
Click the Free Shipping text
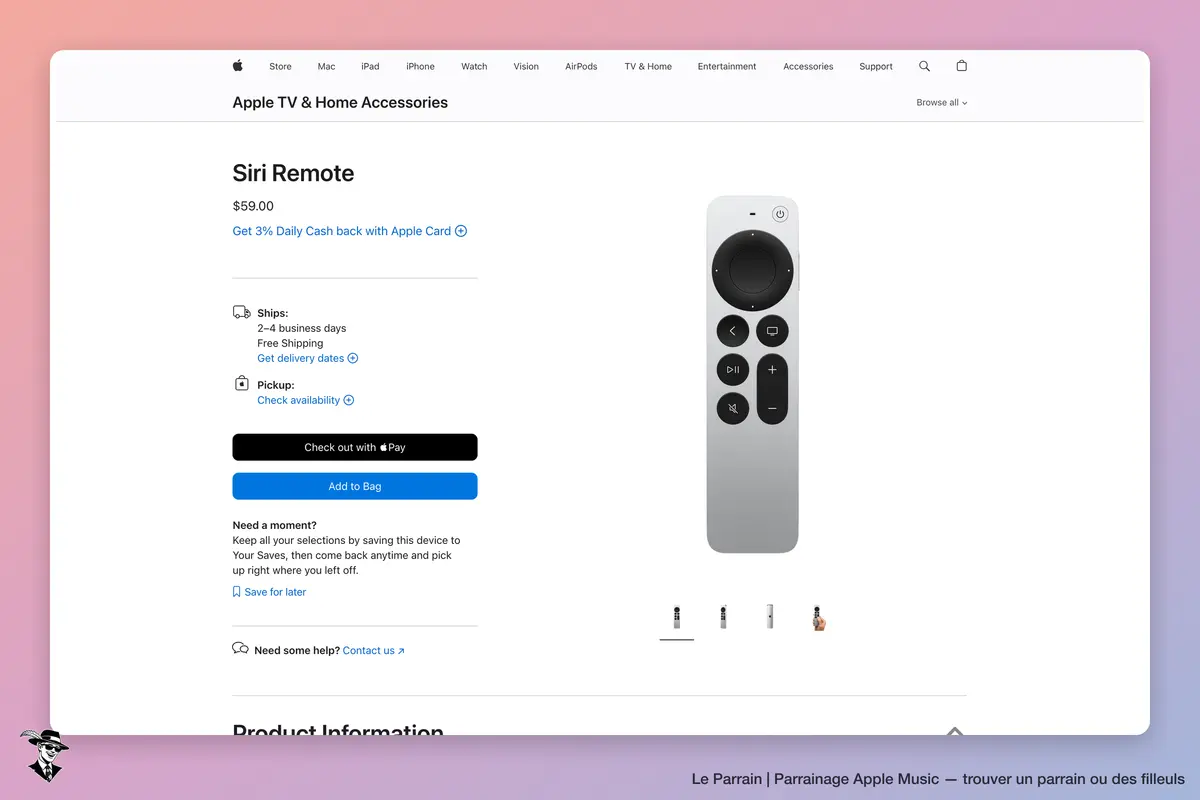pos(290,343)
